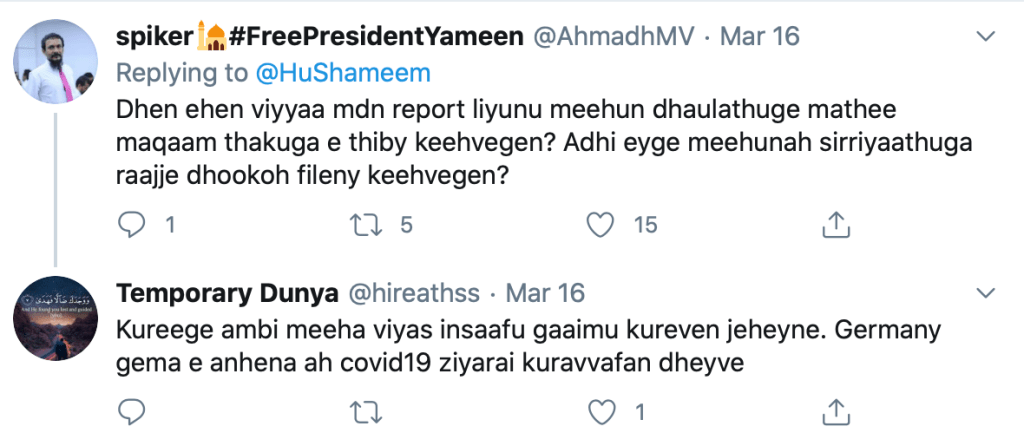Share spiker's tweet

pyautogui.click(x=834, y=225)
